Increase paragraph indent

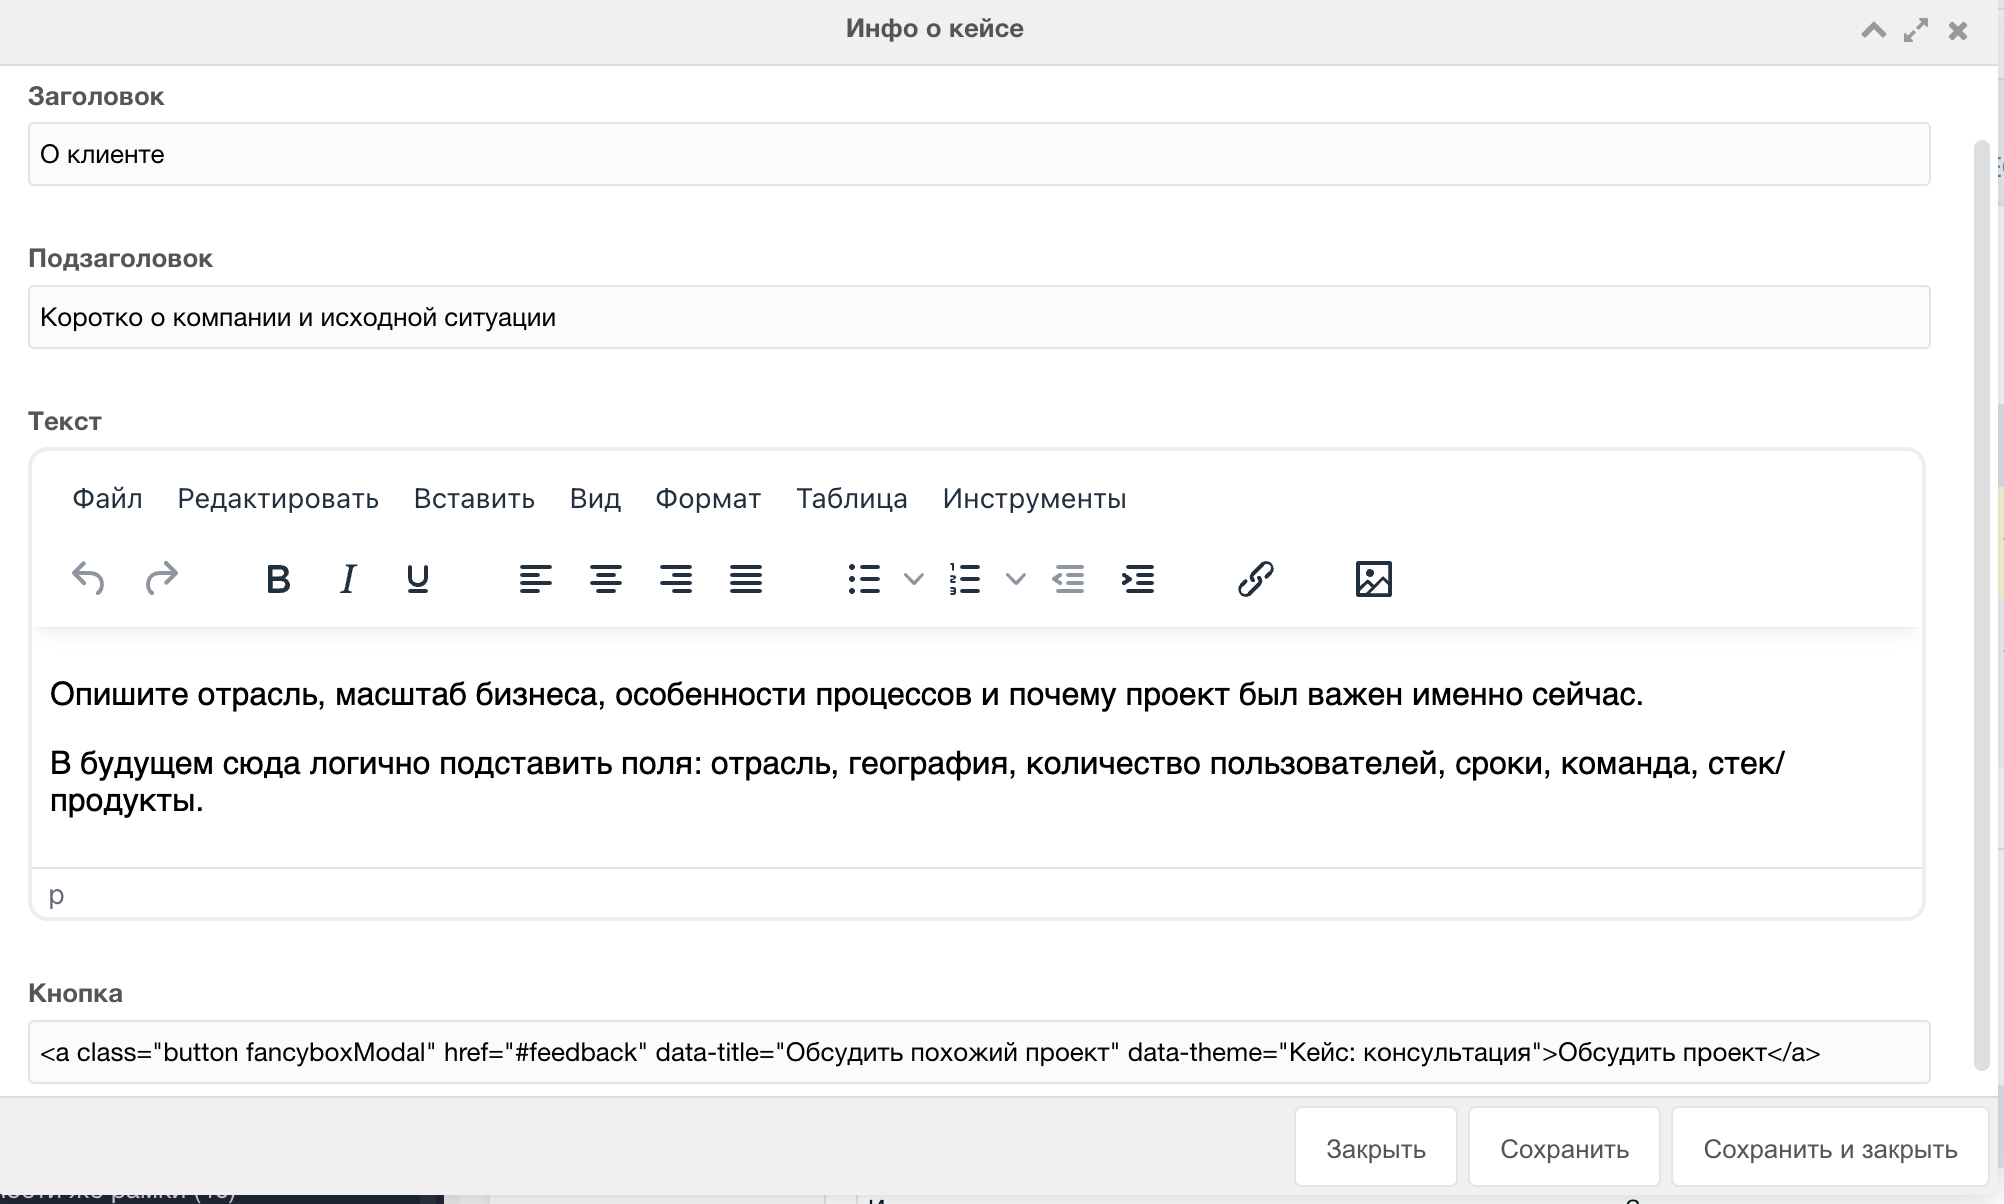[1138, 578]
